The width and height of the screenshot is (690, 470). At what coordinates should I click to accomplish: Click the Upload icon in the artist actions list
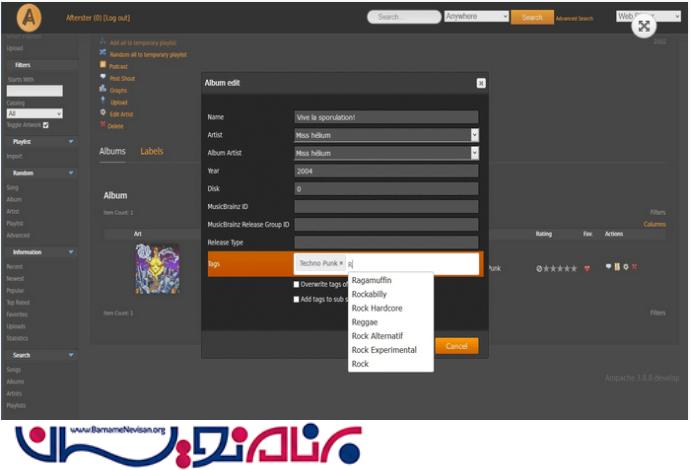(103, 100)
